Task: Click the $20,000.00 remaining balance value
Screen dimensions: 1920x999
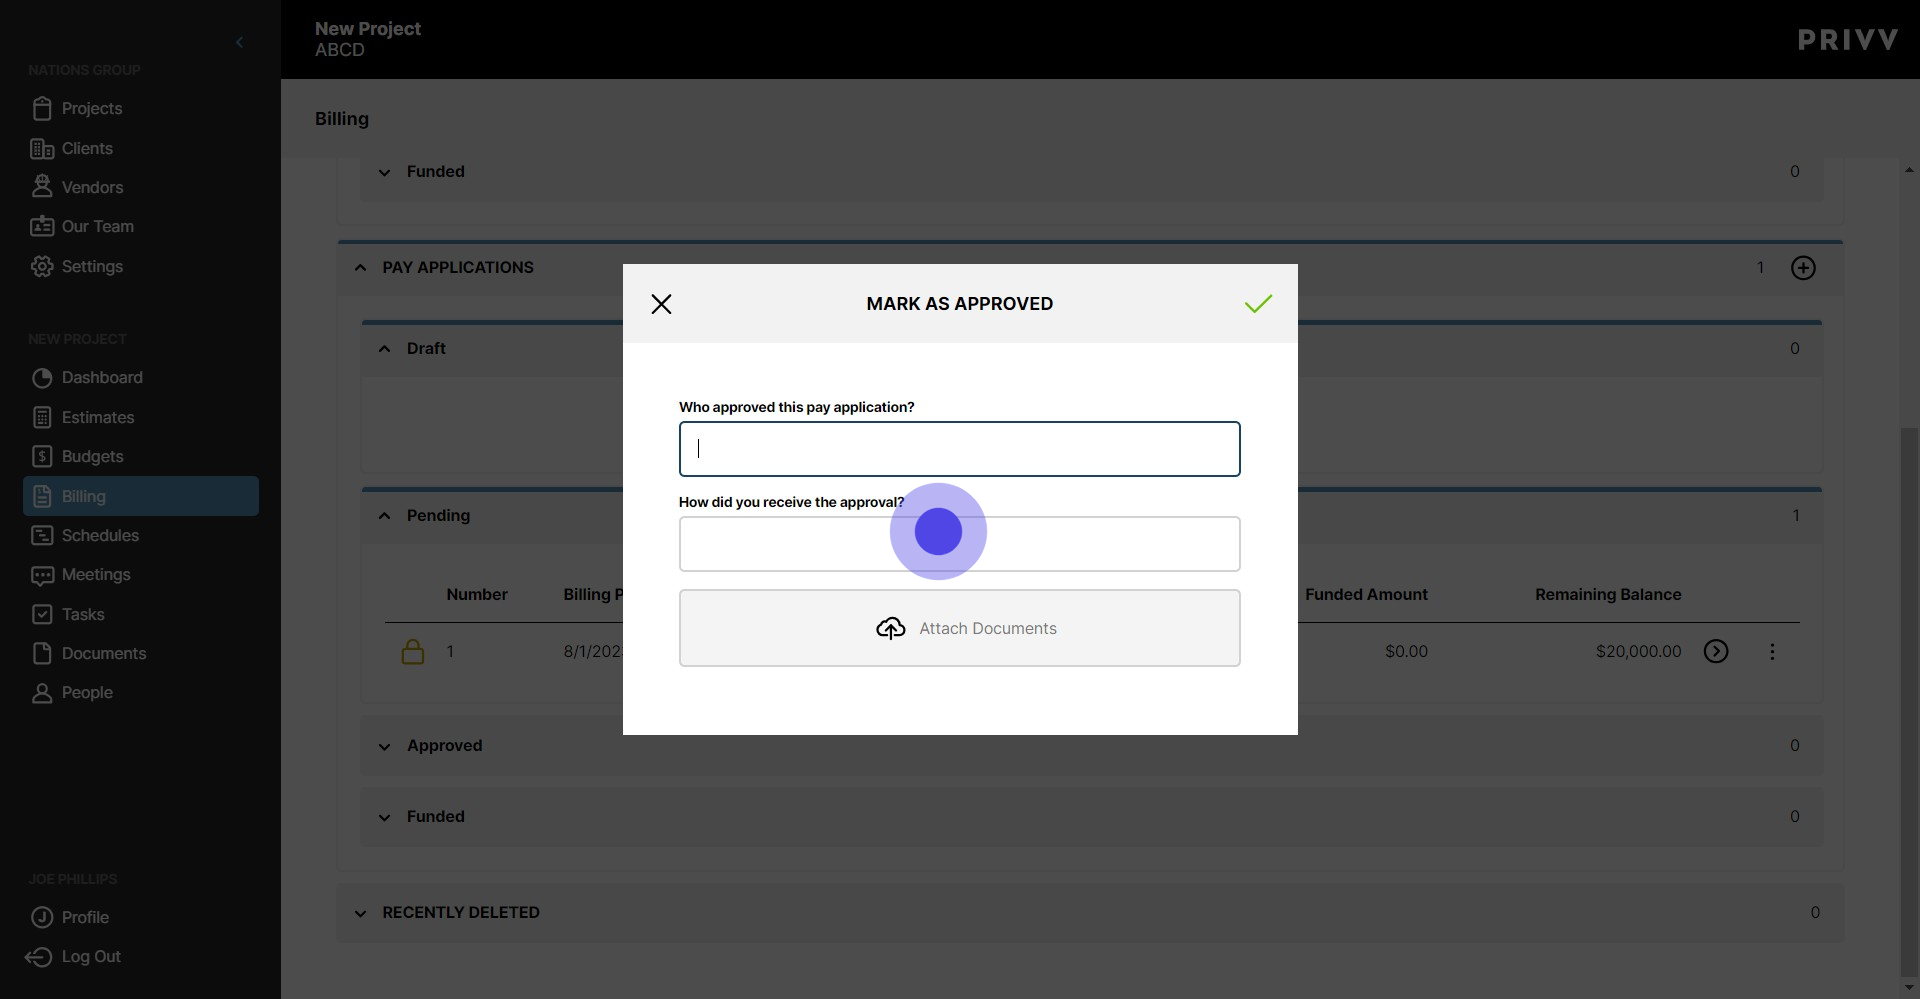Action: coord(1639,651)
